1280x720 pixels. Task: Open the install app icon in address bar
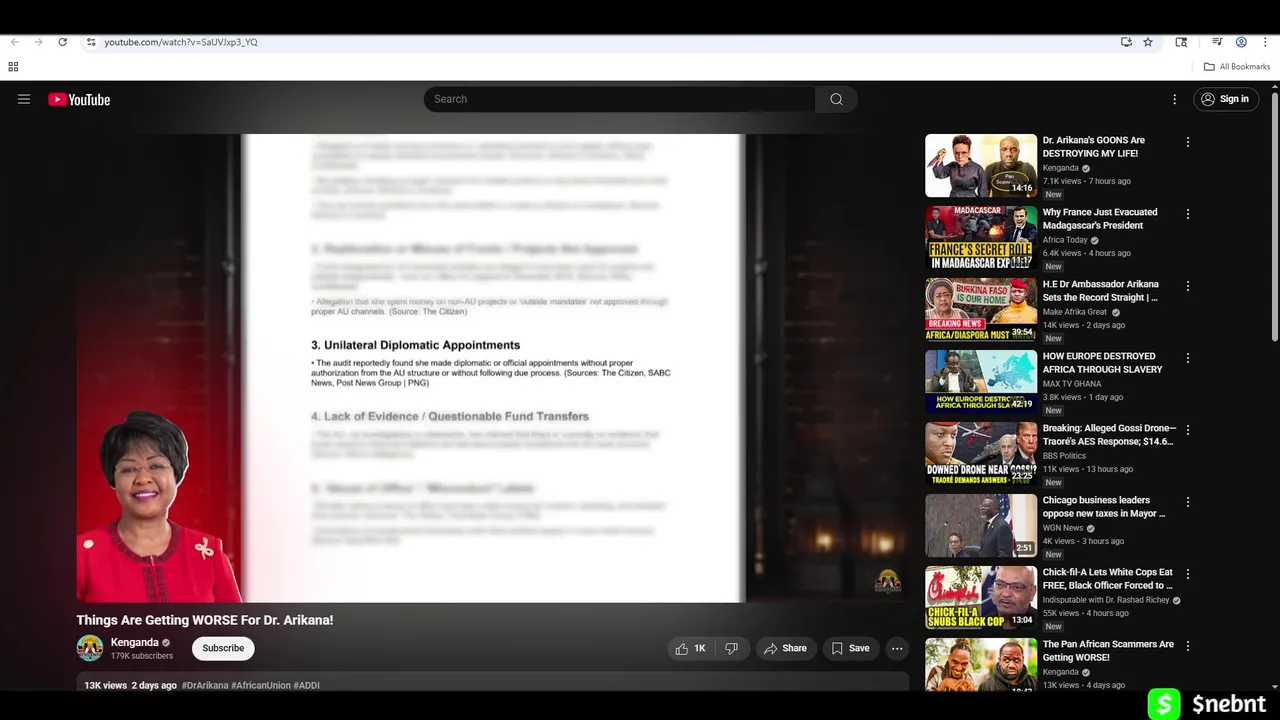1126,42
